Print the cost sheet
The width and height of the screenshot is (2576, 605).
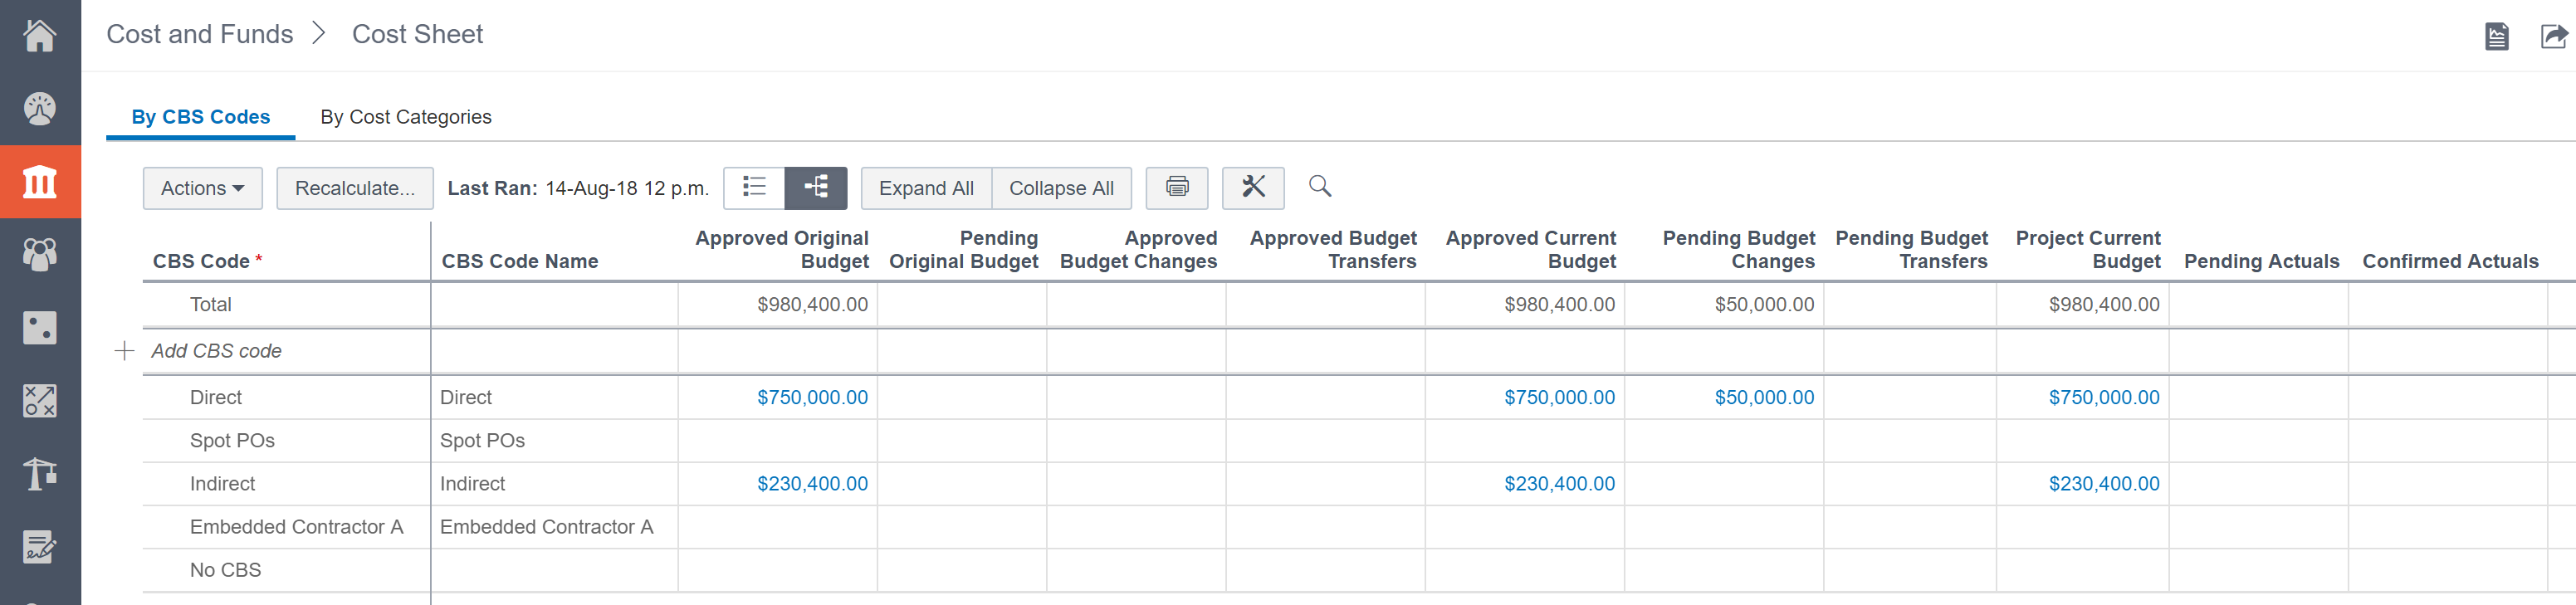(x=1177, y=188)
